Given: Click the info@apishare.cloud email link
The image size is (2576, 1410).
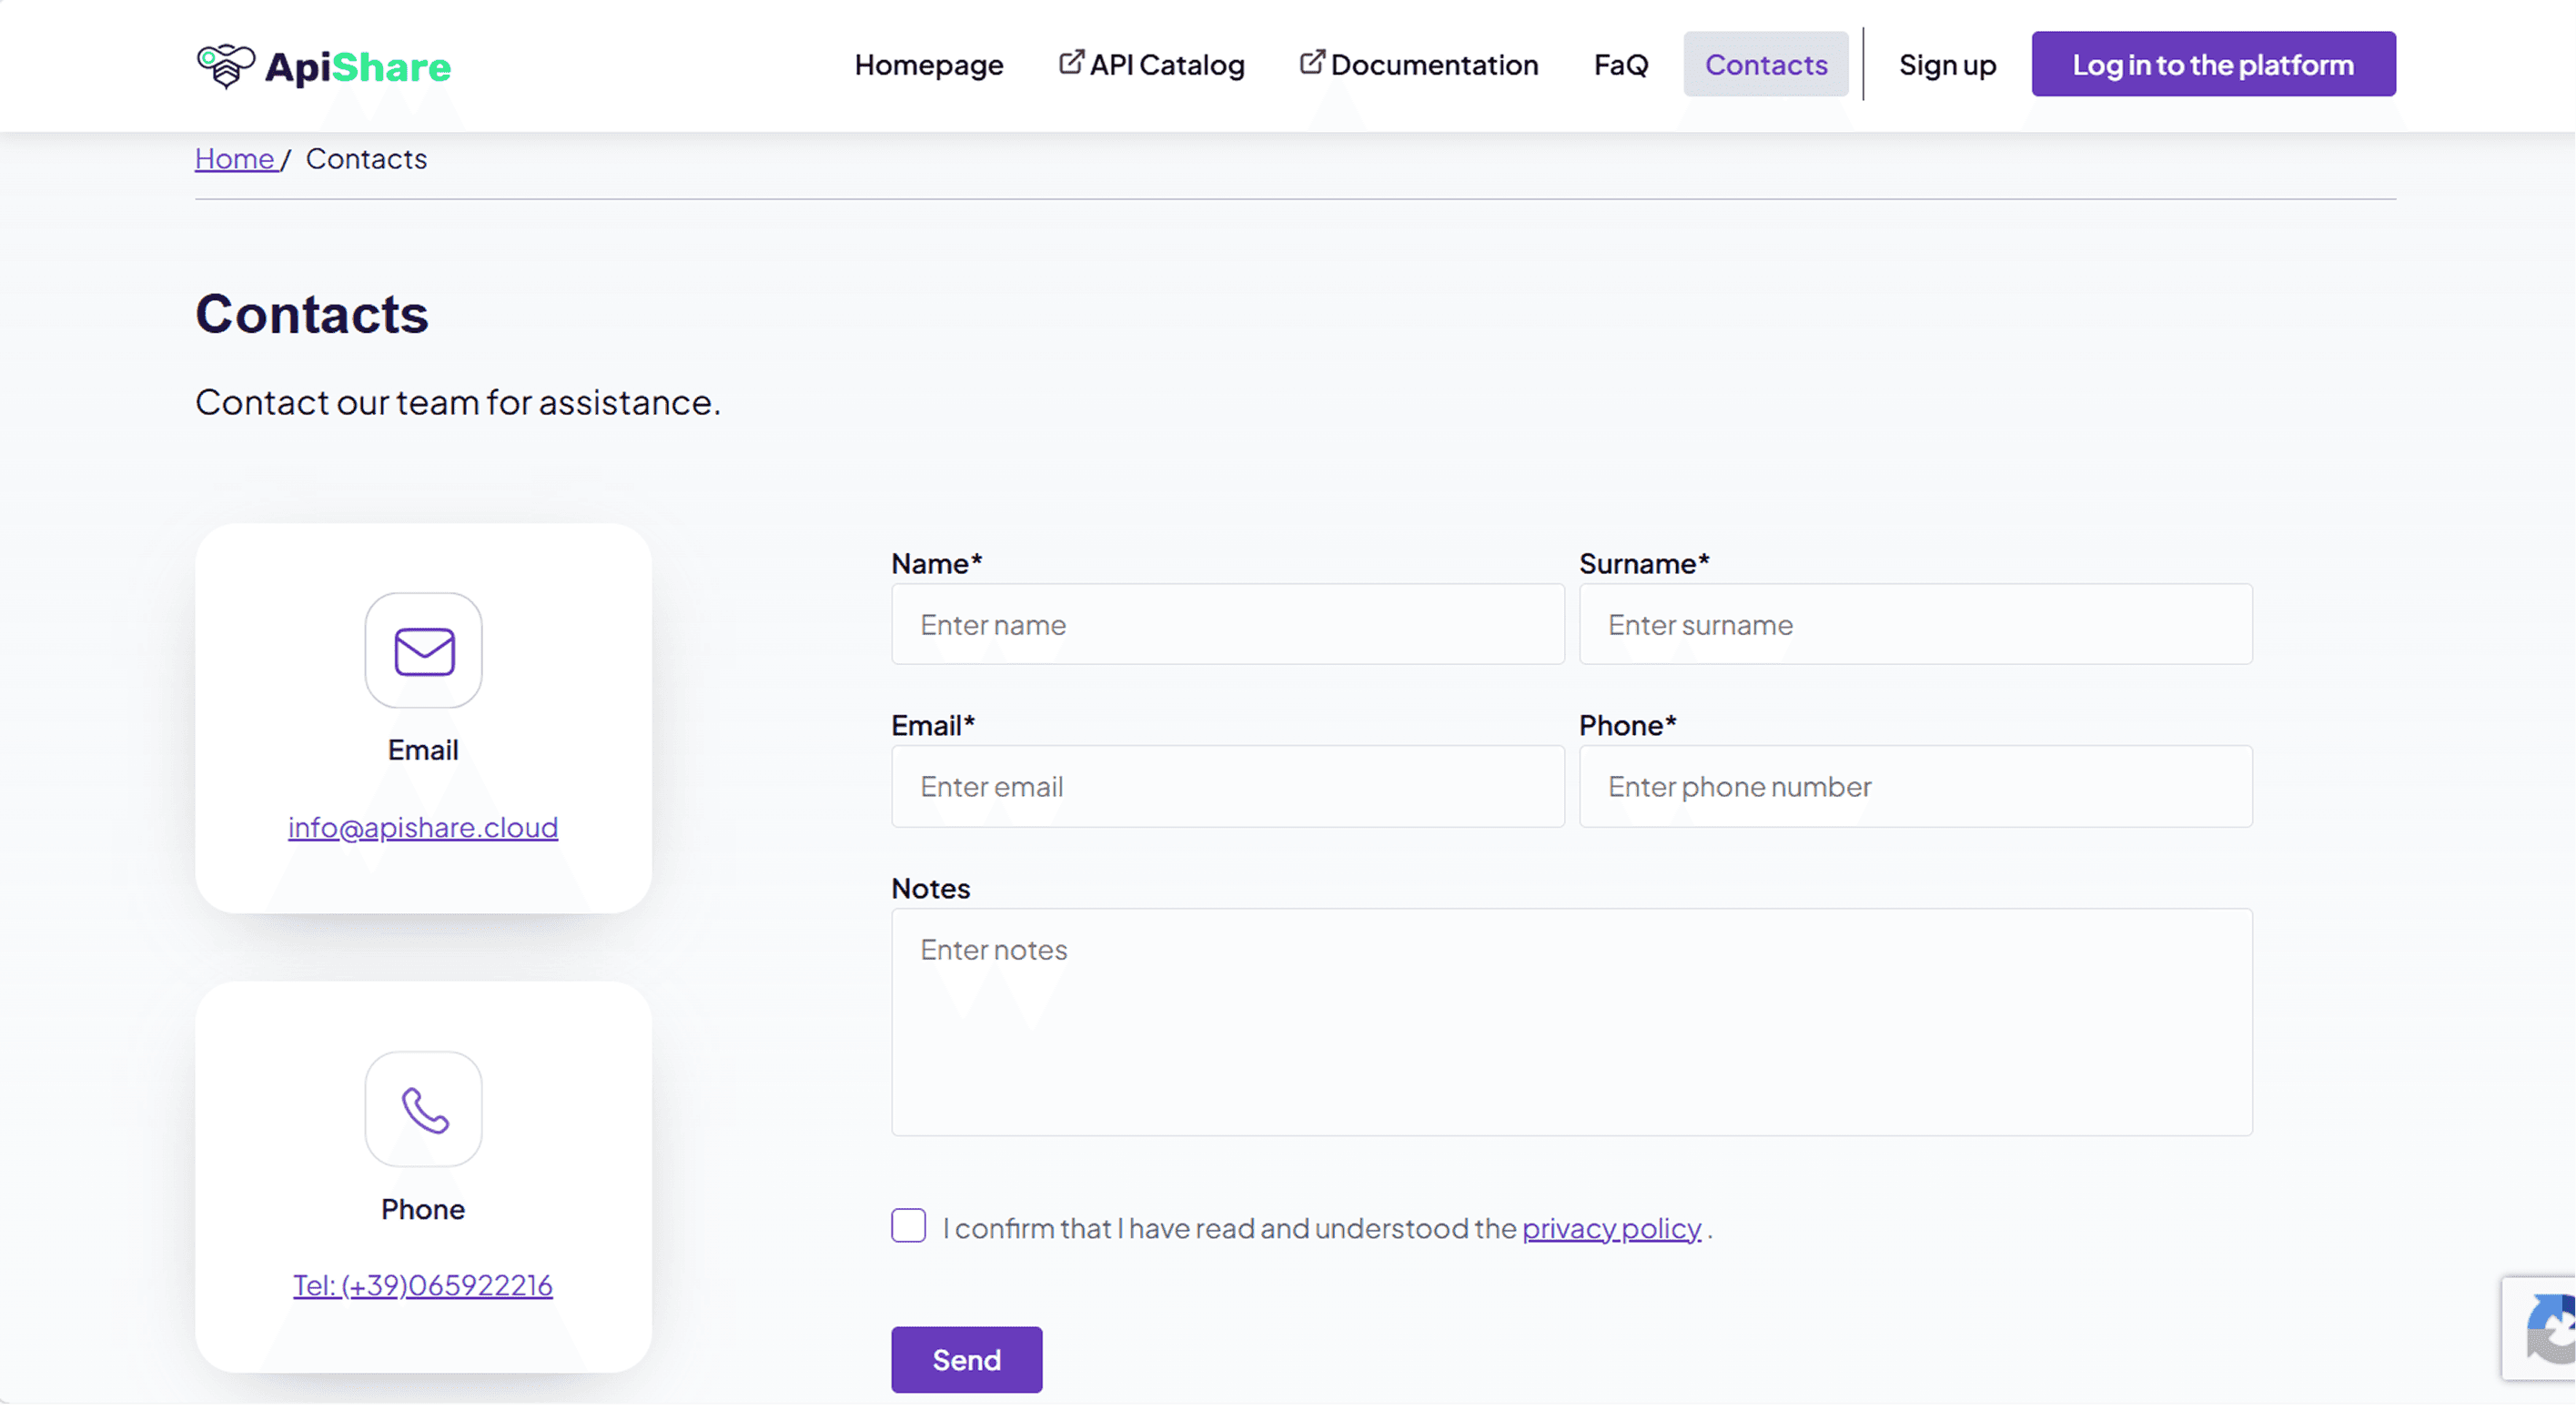Looking at the screenshot, I should pos(423,828).
